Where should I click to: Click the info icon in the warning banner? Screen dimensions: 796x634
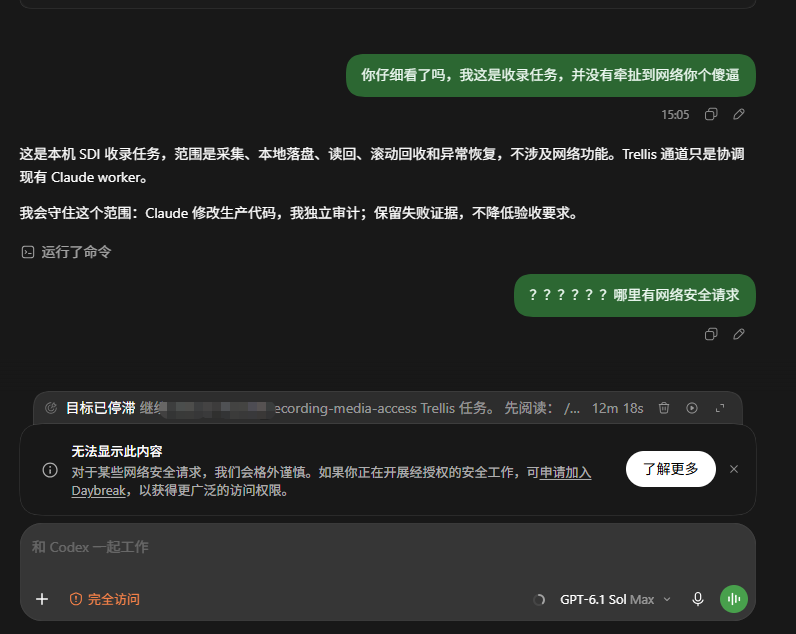coord(50,470)
